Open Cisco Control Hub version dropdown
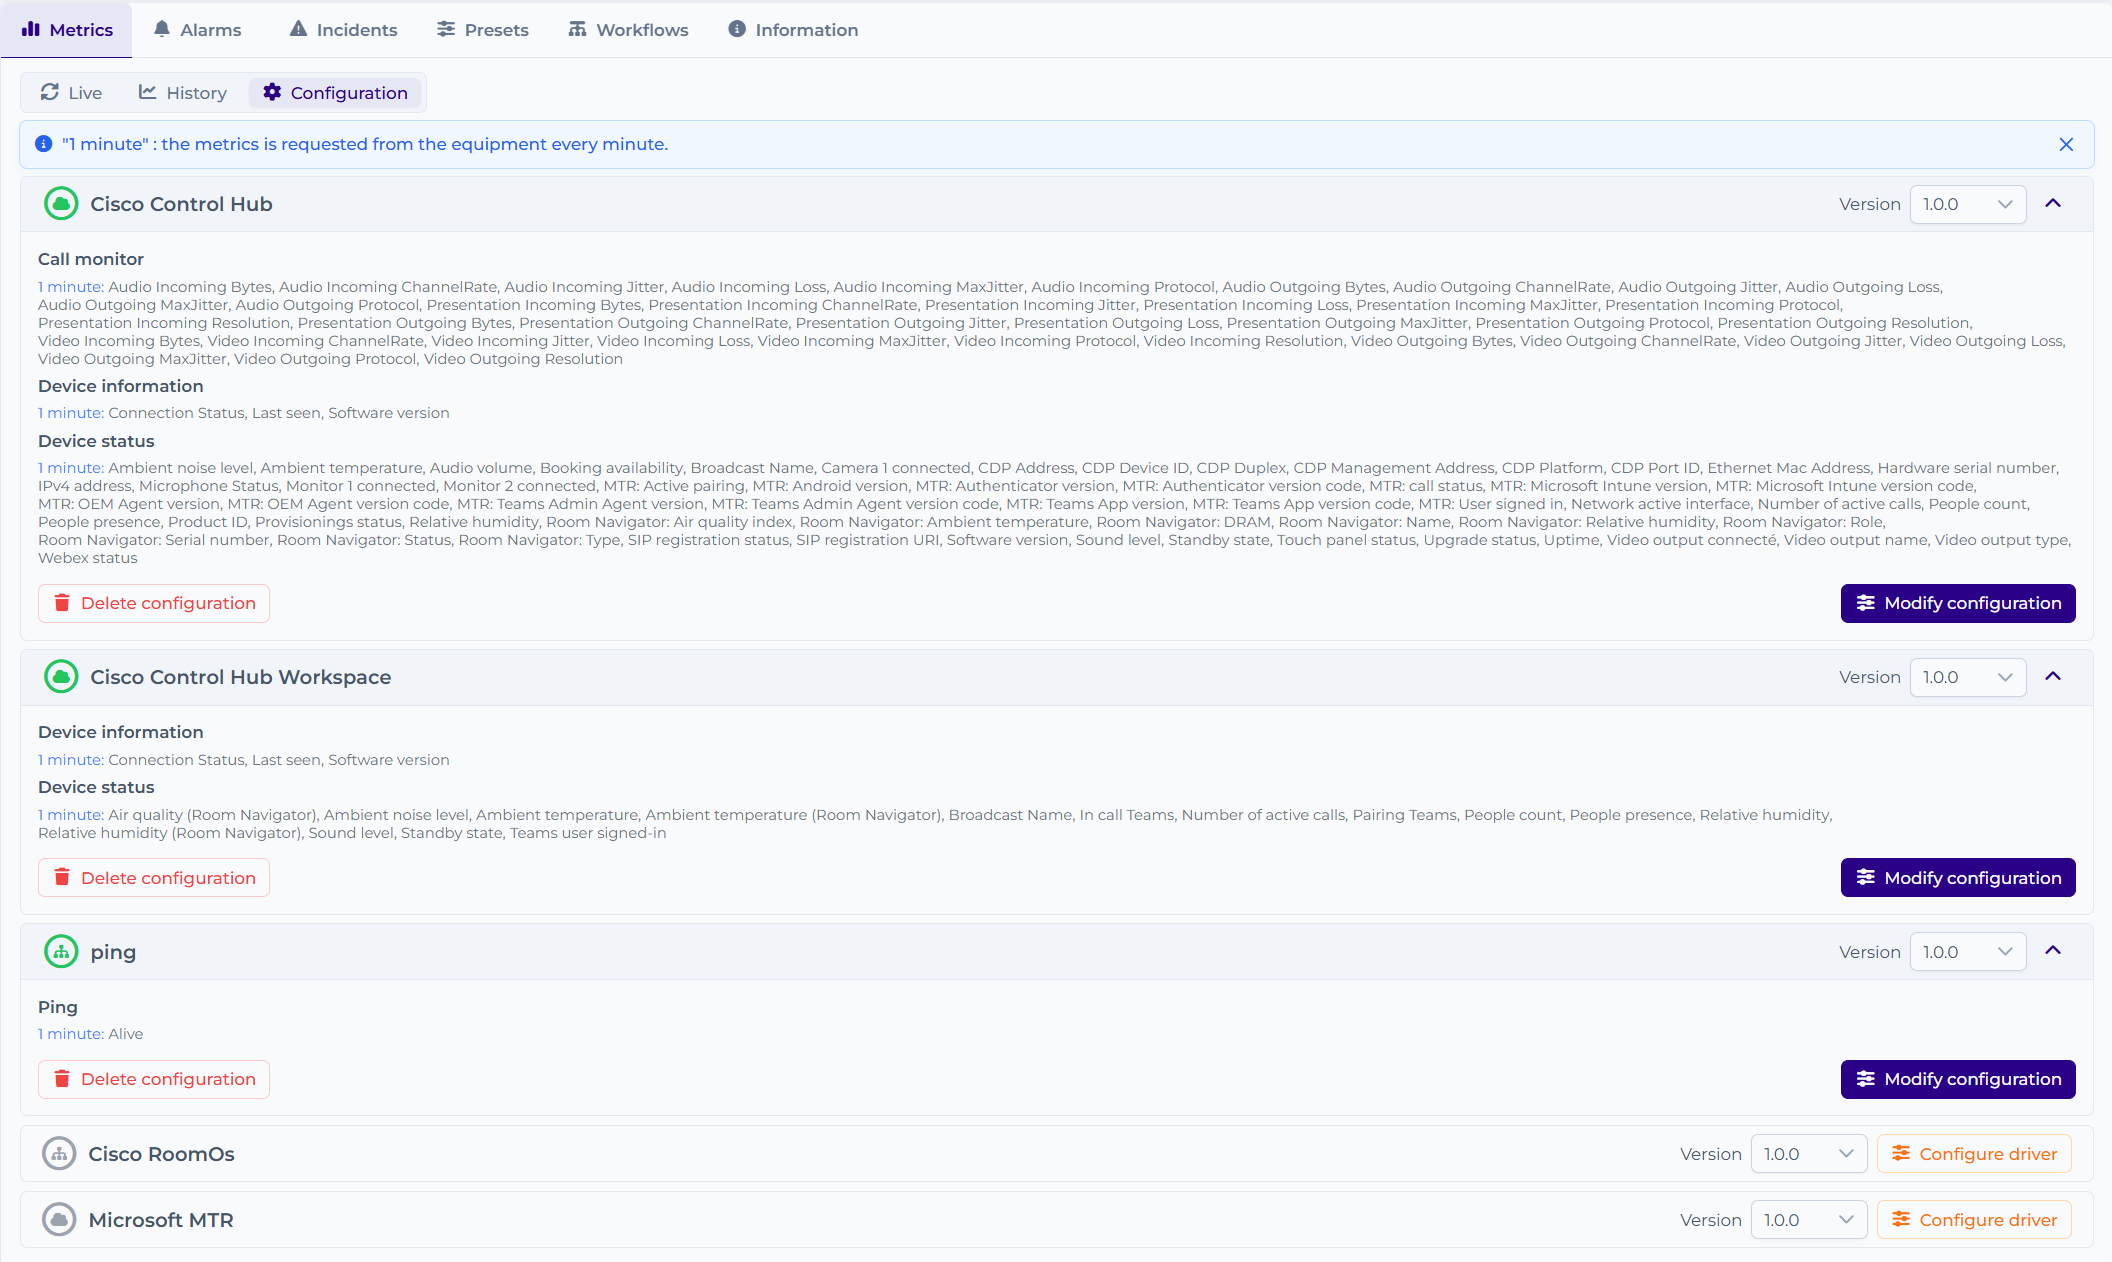 pyautogui.click(x=1967, y=204)
